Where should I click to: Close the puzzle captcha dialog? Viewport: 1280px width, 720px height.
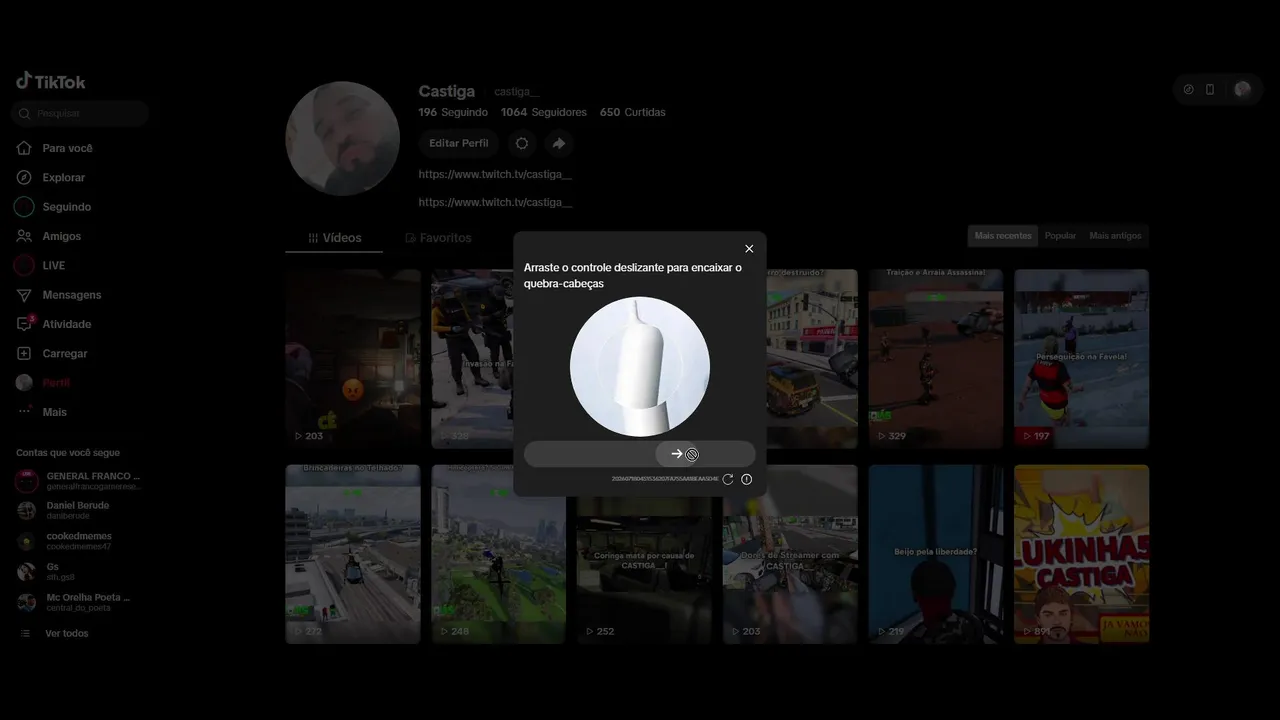[749, 249]
